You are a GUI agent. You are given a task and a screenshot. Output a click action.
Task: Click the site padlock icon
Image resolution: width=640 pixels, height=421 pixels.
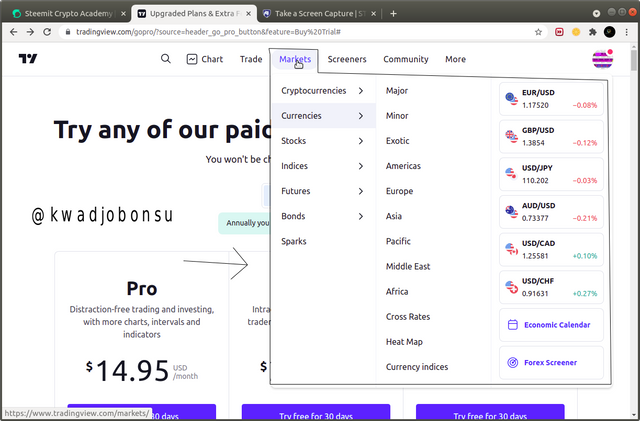click(68, 32)
